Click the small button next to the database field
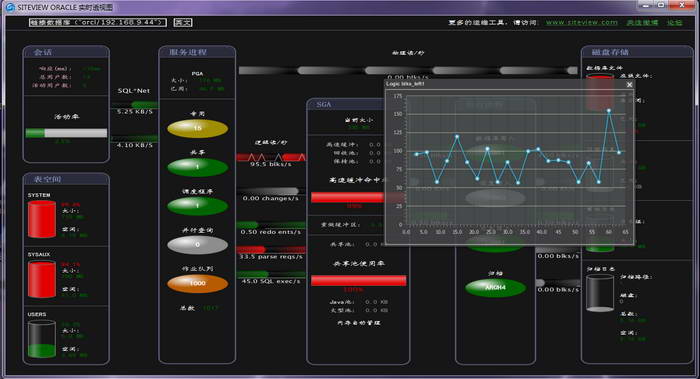700x379 pixels. (x=183, y=22)
